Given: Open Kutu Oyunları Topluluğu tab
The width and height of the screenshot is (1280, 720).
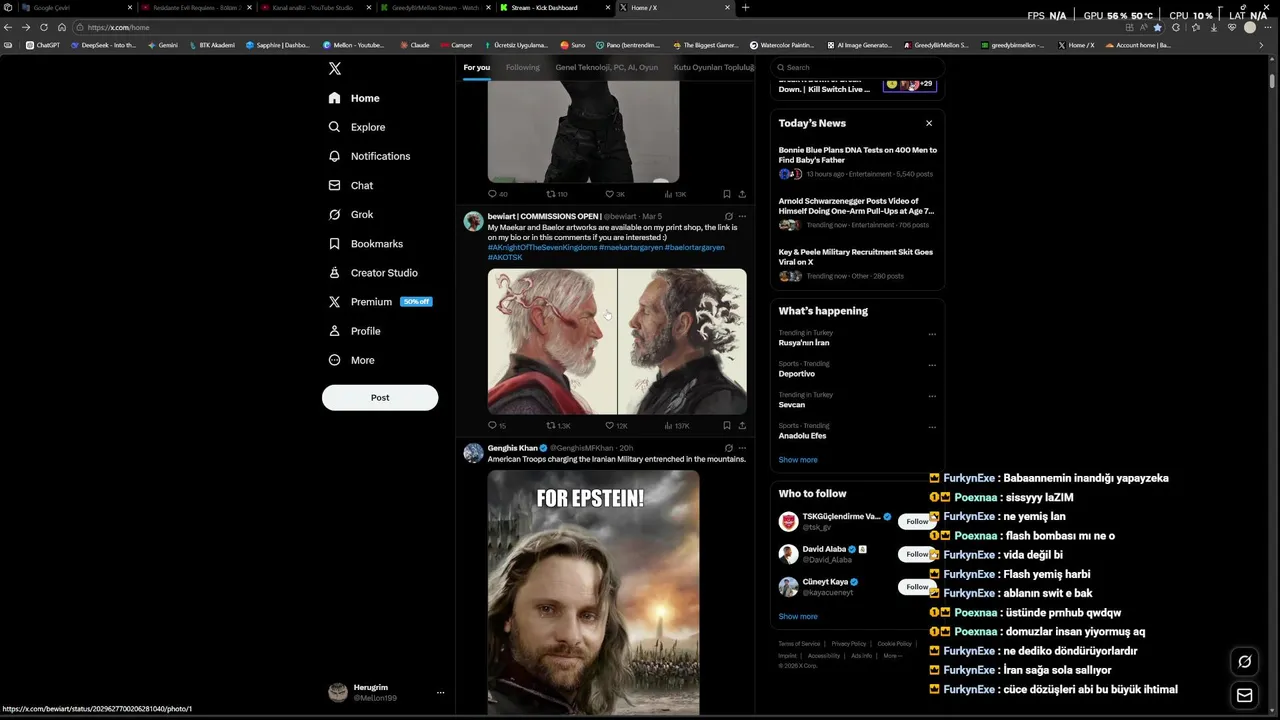Looking at the screenshot, I should pos(713,67).
